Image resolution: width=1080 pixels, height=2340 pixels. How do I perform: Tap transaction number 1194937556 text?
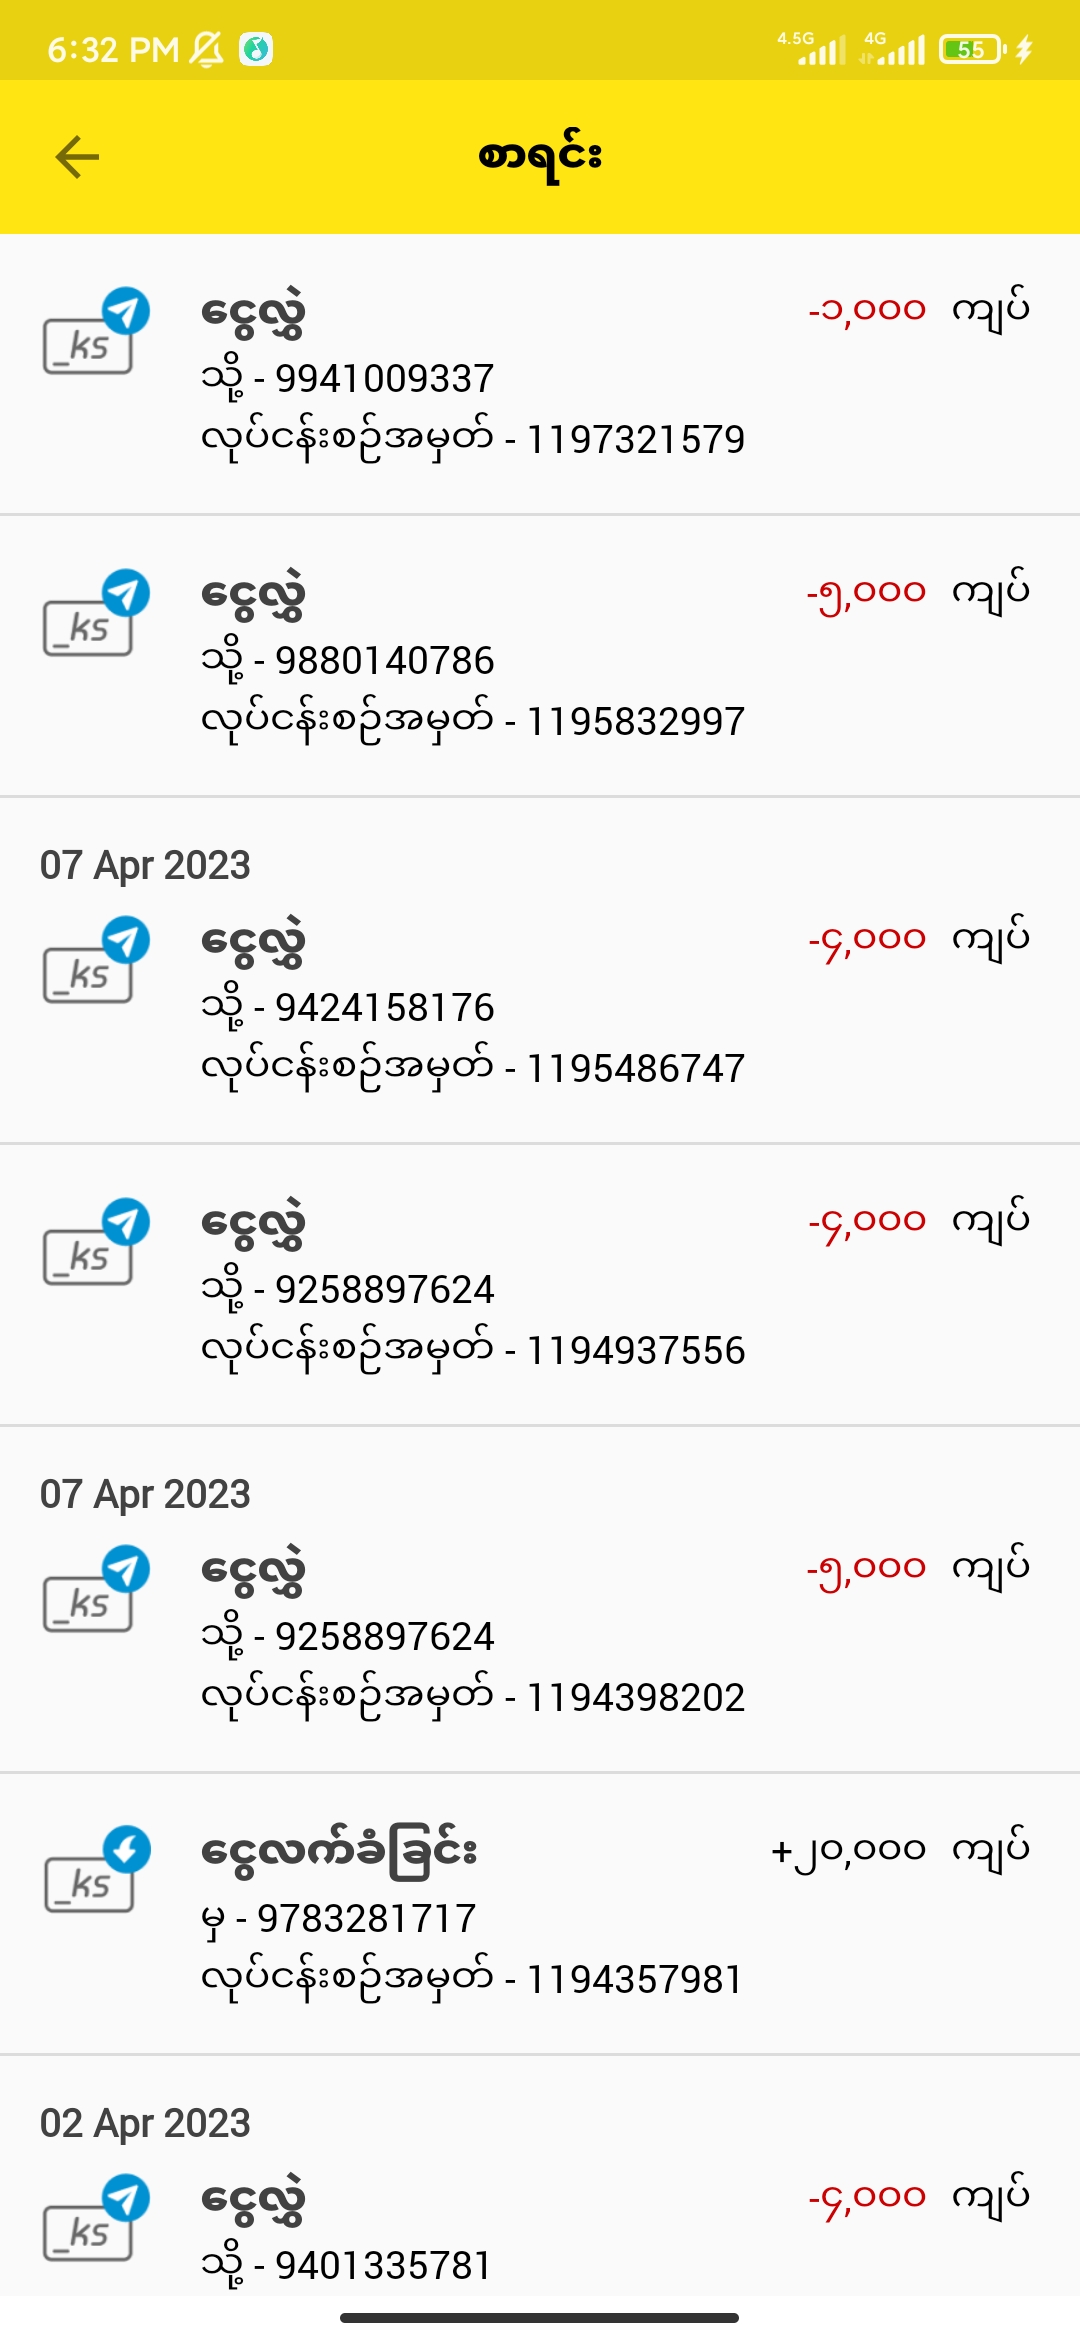coord(636,1350)
